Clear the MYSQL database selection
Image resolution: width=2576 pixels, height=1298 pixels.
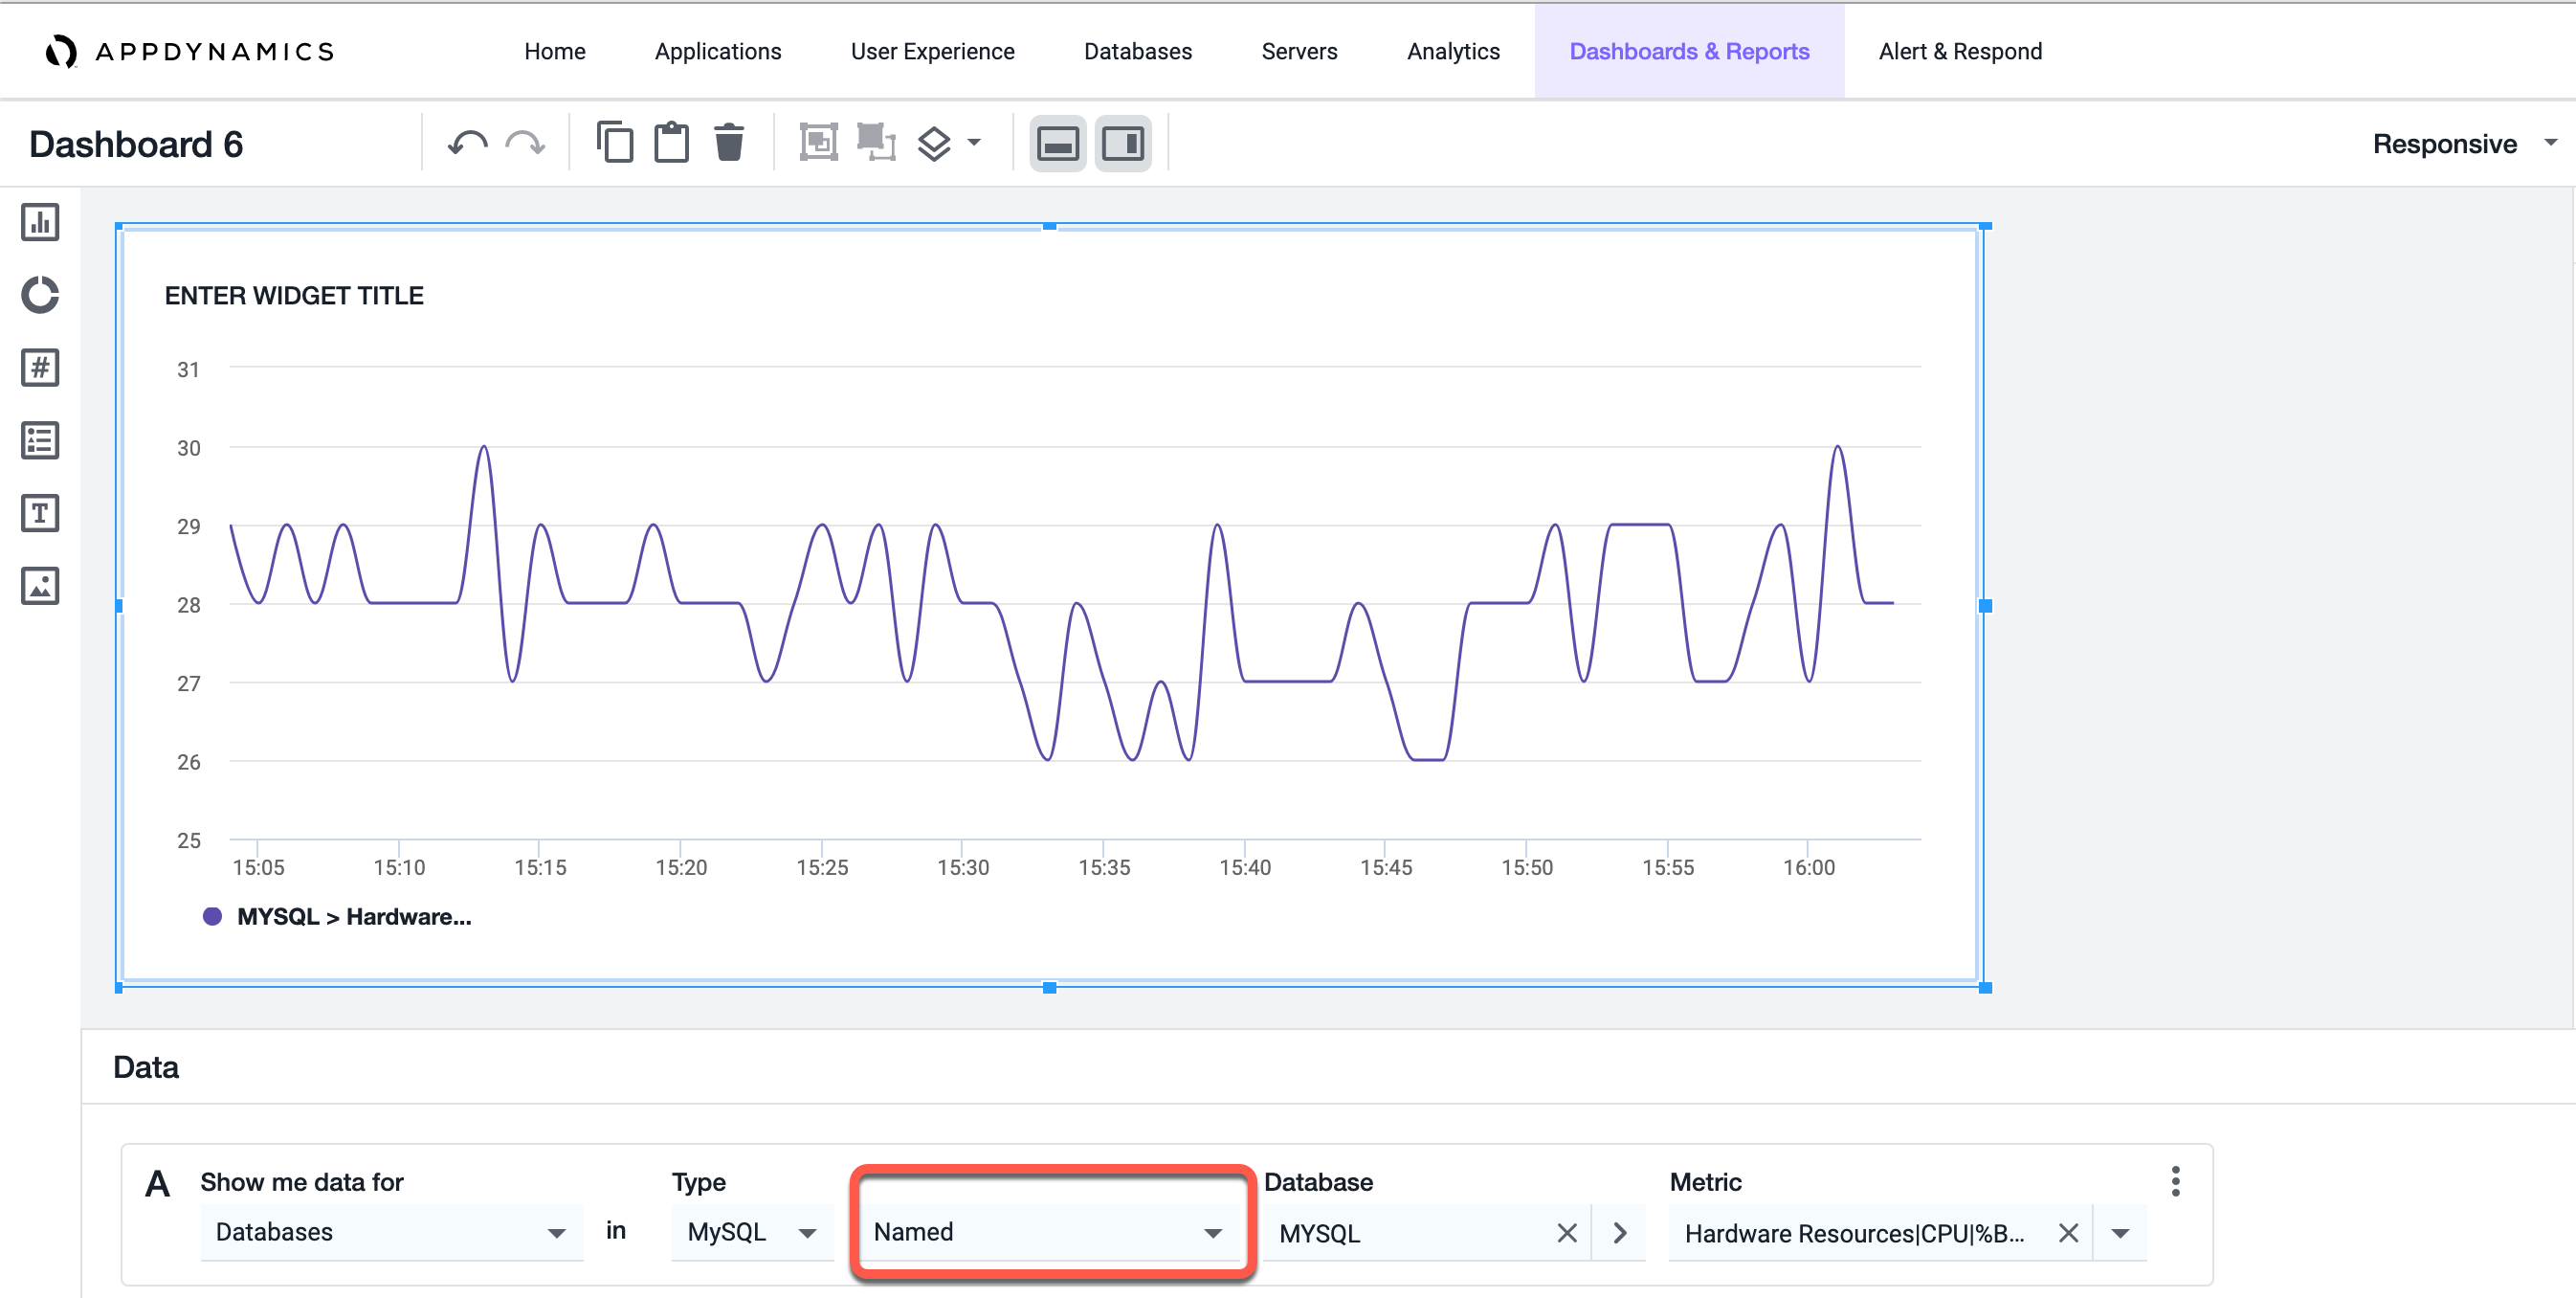pyautogui.click(x=1566, y=1234)
